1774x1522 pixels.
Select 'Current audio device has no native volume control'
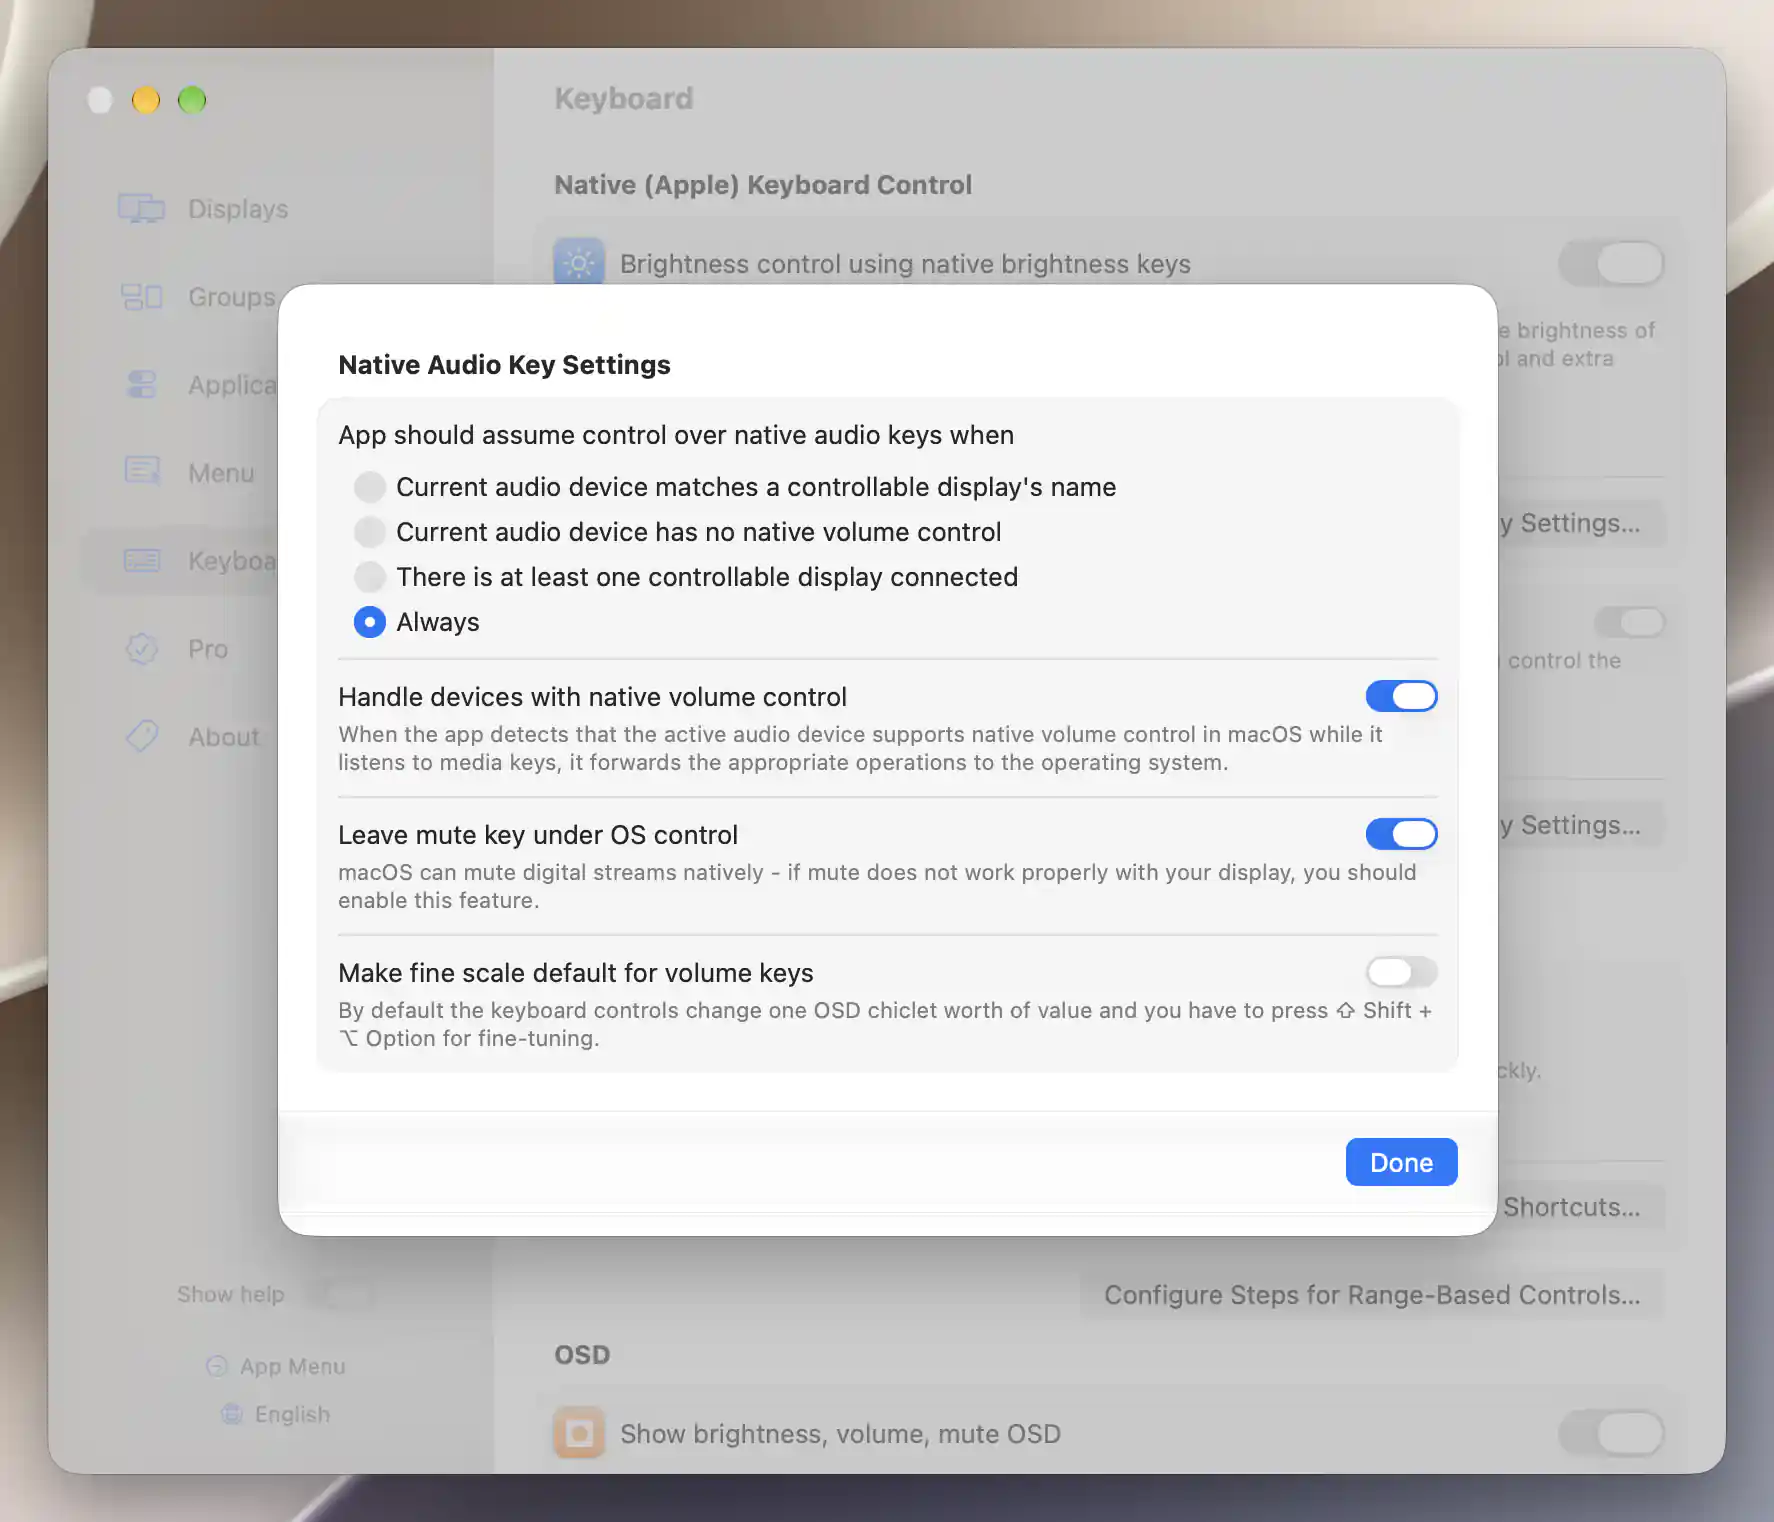coord(369,532)
